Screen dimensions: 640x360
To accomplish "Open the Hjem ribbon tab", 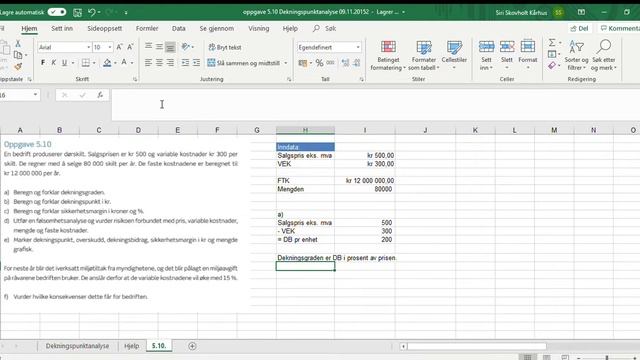I will pos(29,28).
